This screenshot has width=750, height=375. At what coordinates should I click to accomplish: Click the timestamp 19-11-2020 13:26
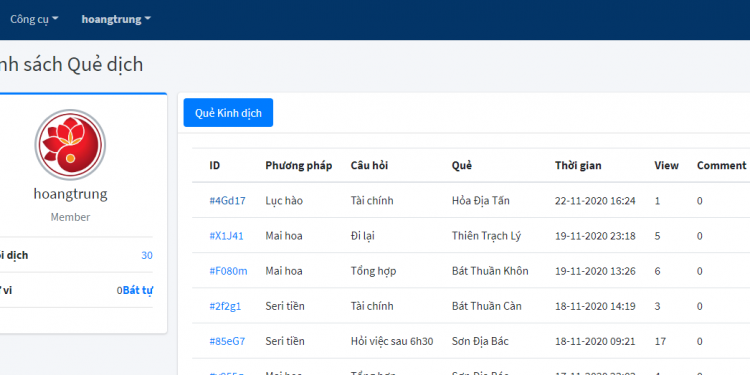(x=595, y=271)
